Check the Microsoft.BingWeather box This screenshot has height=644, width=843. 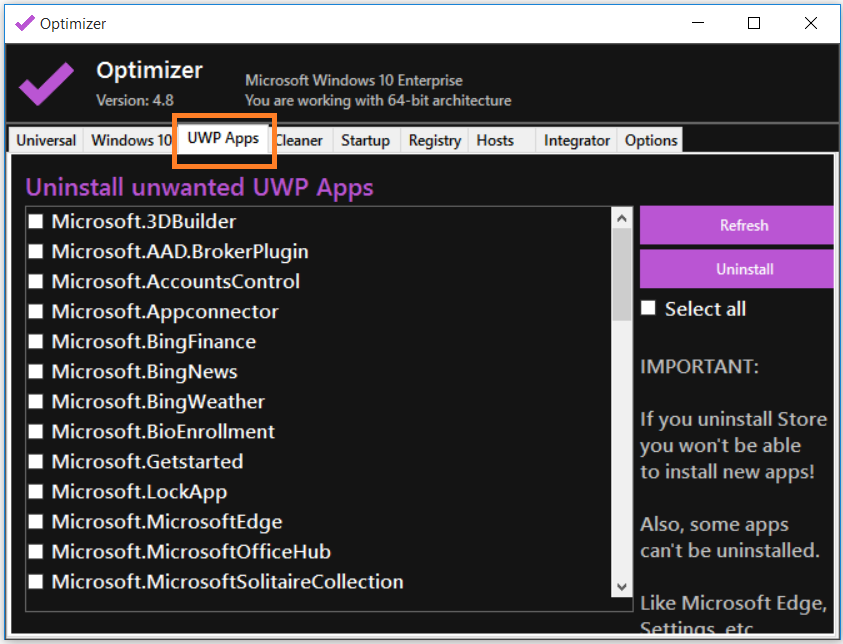[36, 402]
